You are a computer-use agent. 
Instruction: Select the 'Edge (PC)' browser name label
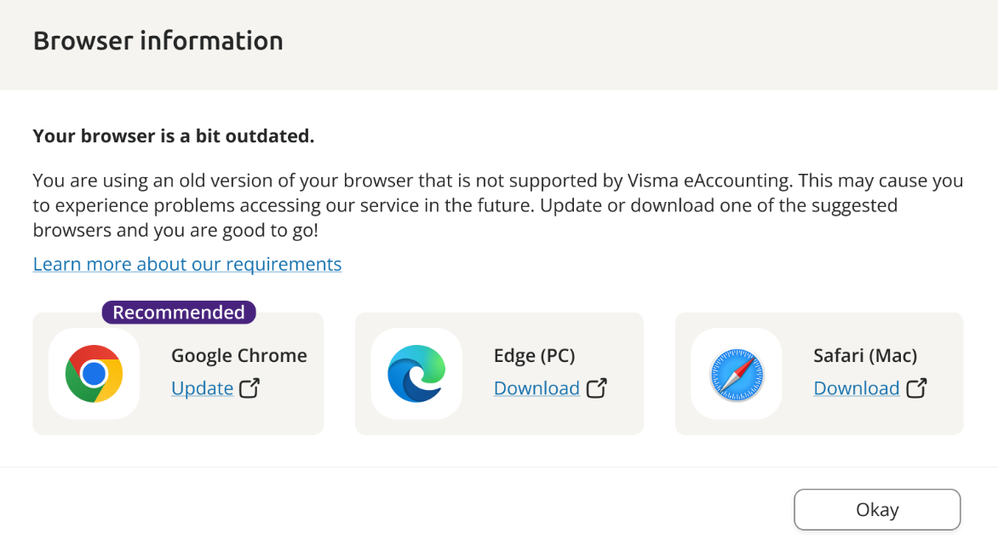click(534, 355)
